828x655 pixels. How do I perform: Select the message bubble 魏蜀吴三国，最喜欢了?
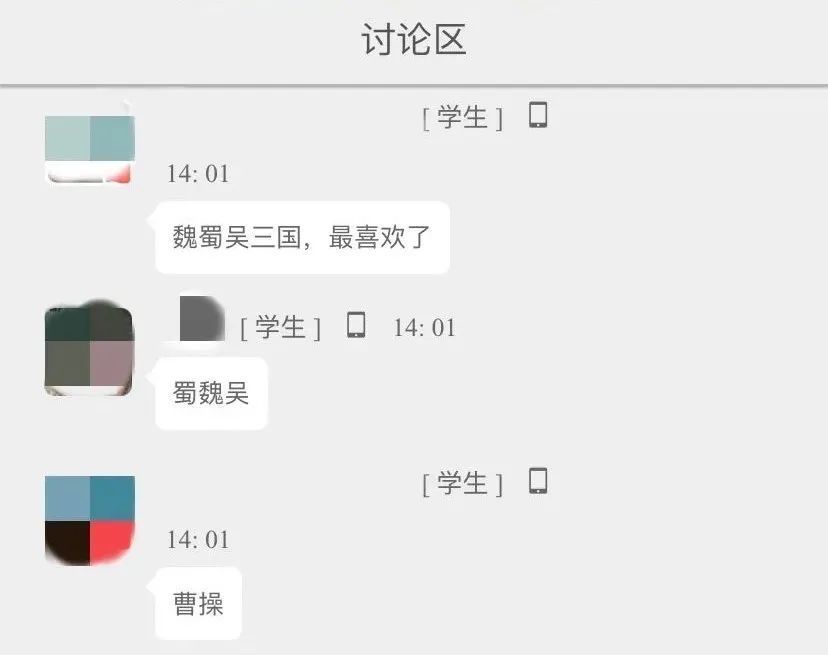pyautogui.click(x=303, y=237)
